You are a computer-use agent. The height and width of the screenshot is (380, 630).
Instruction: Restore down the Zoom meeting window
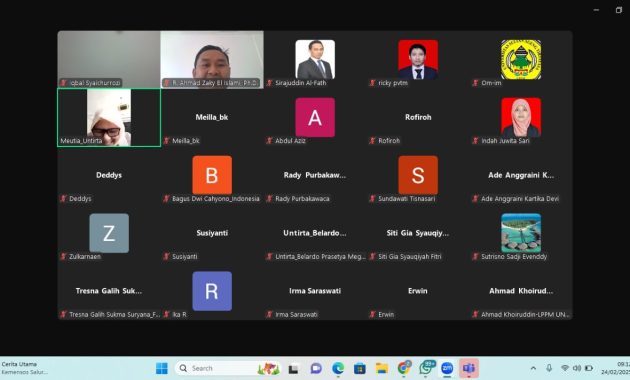619,10
